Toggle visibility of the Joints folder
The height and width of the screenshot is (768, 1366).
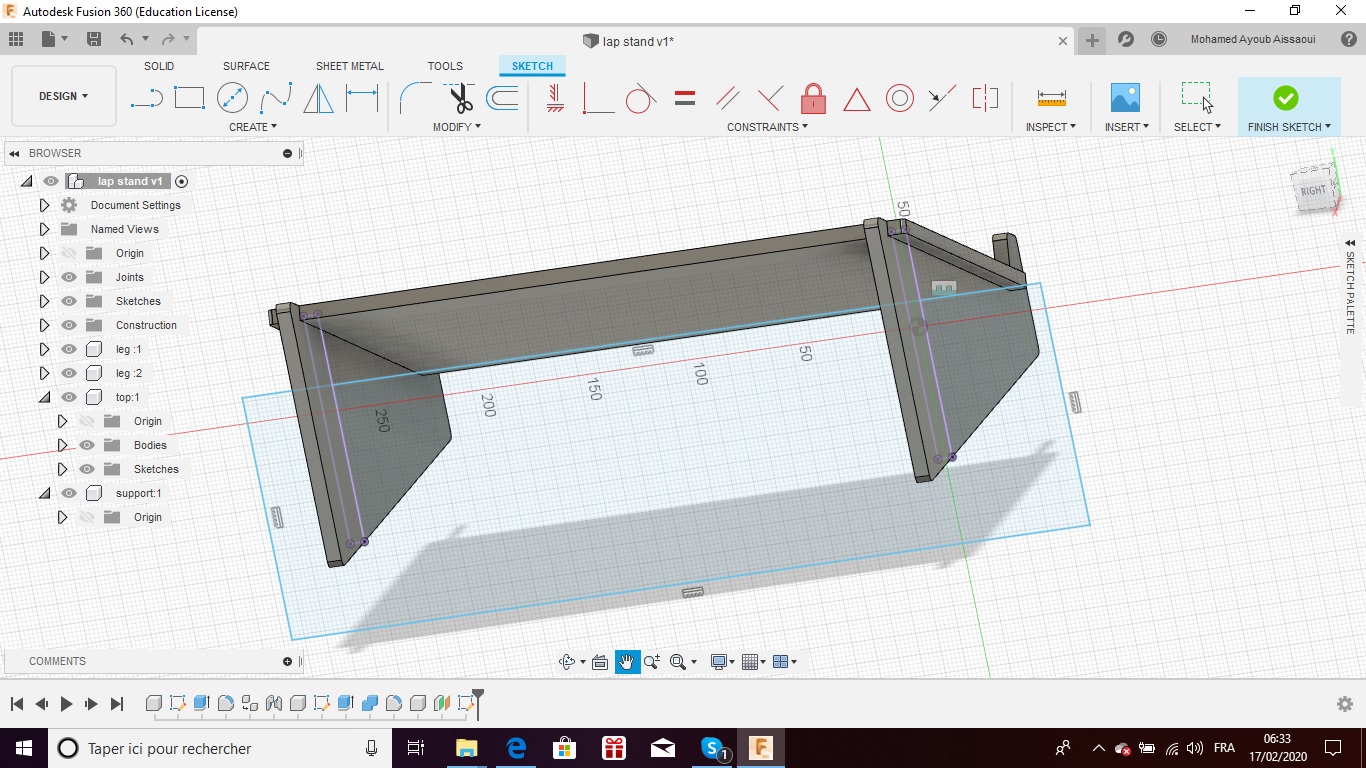pos(69,277)
